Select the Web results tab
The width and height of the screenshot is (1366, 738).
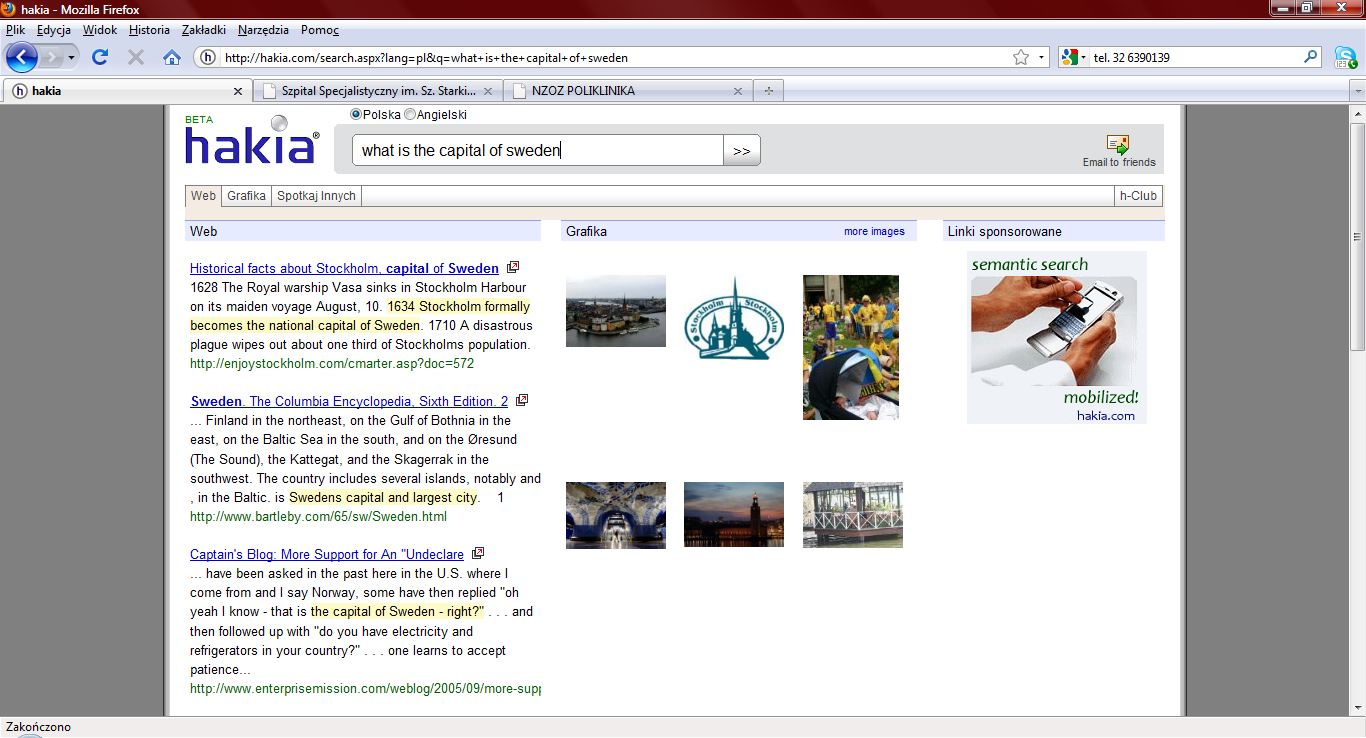(203, 196)
